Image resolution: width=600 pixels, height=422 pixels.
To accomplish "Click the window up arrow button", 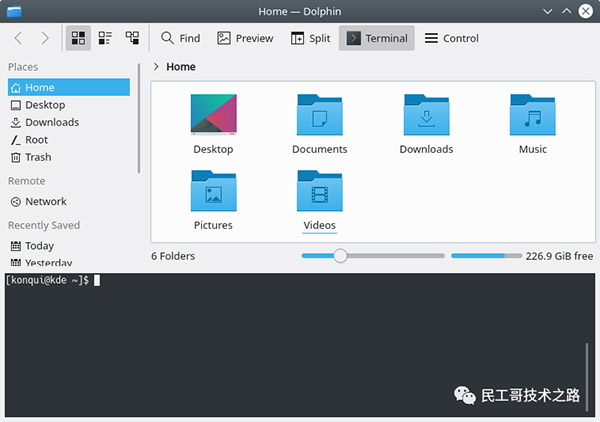I will click(567, 11).
